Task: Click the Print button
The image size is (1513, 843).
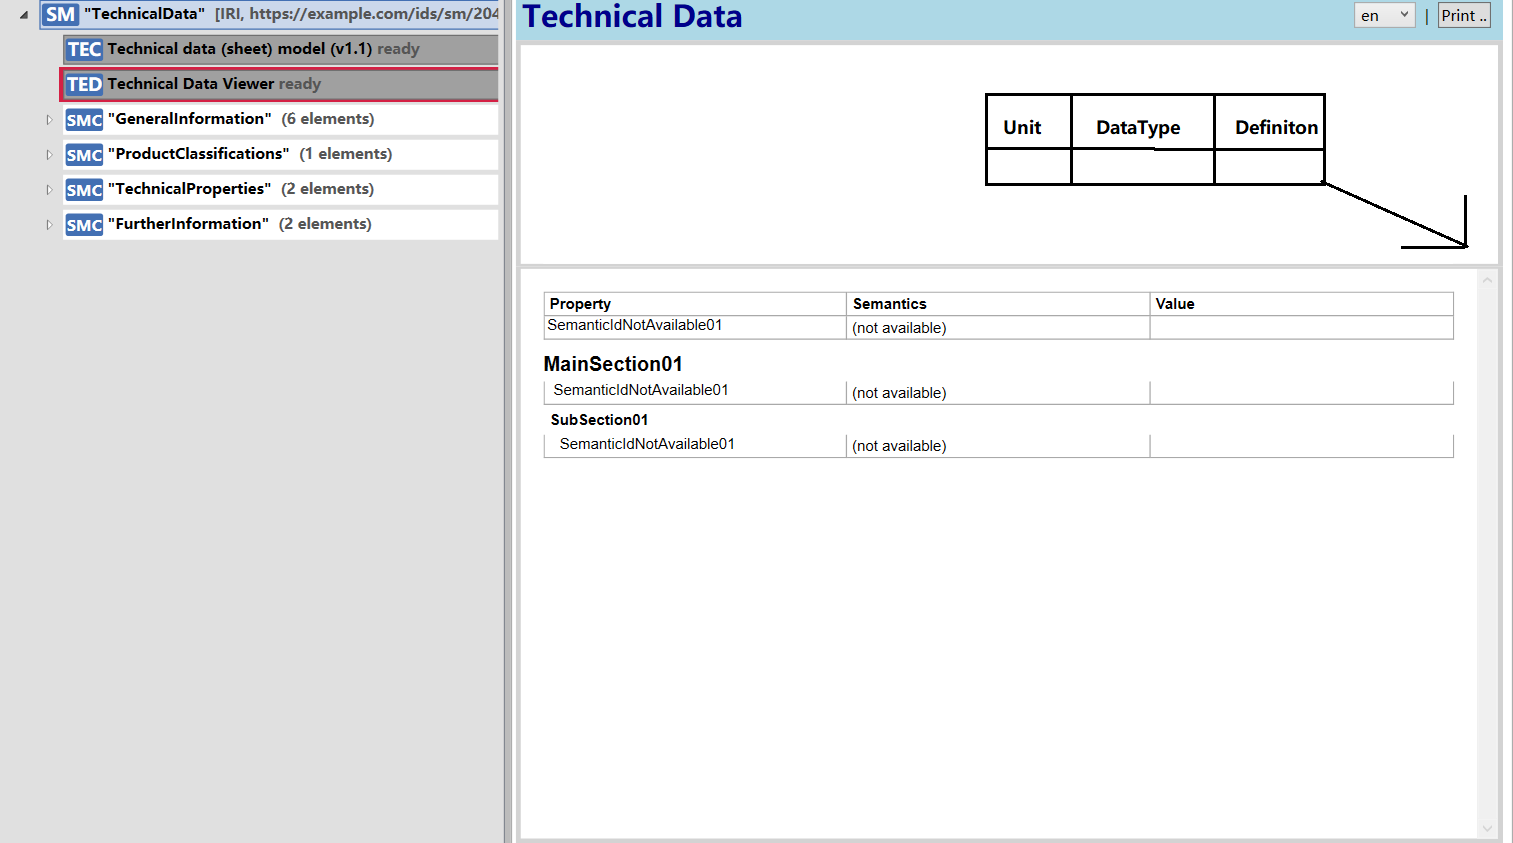Action: (x=1463, y=15)
